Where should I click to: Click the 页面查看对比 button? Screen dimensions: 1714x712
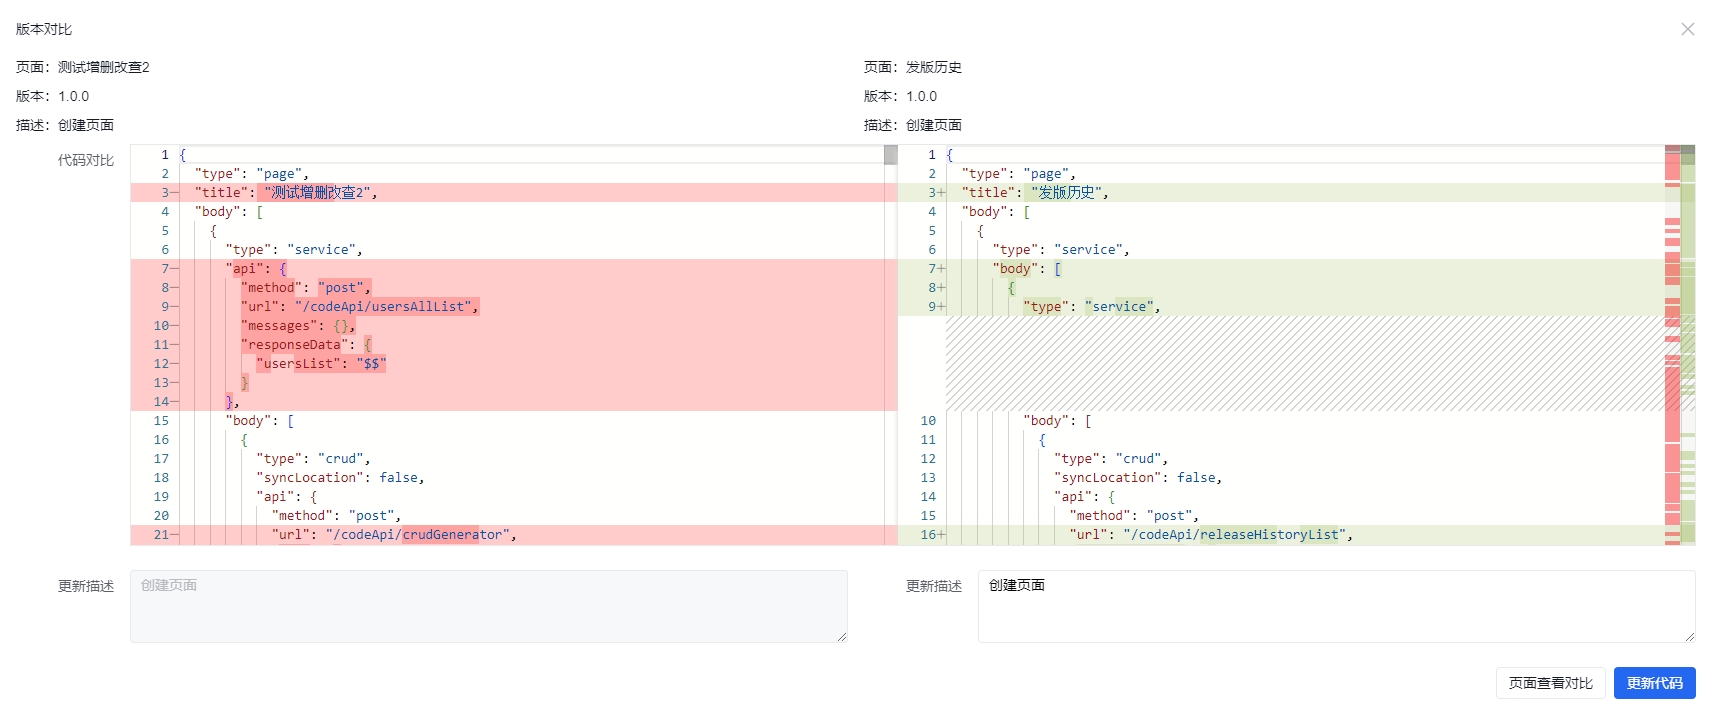point(1550,683)
